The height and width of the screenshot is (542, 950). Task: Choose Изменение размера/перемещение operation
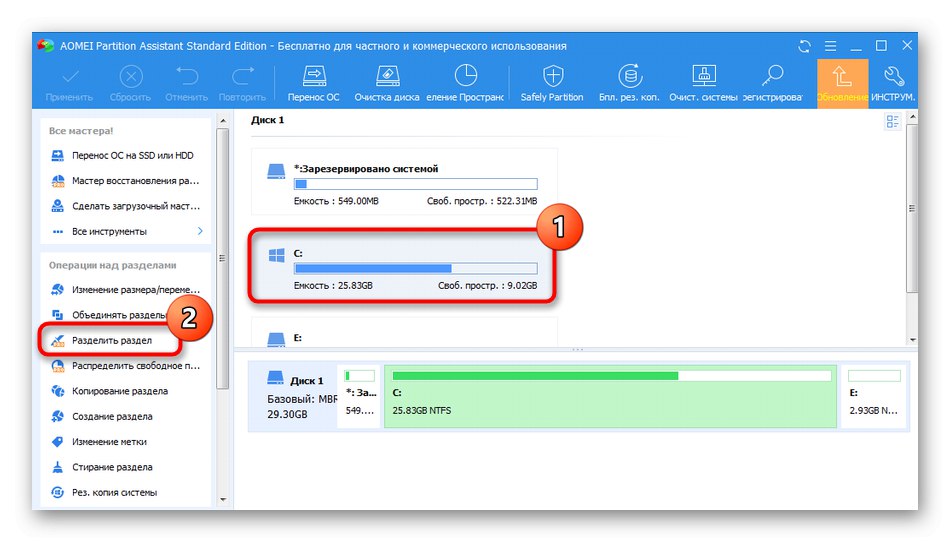tap(126, 290)
